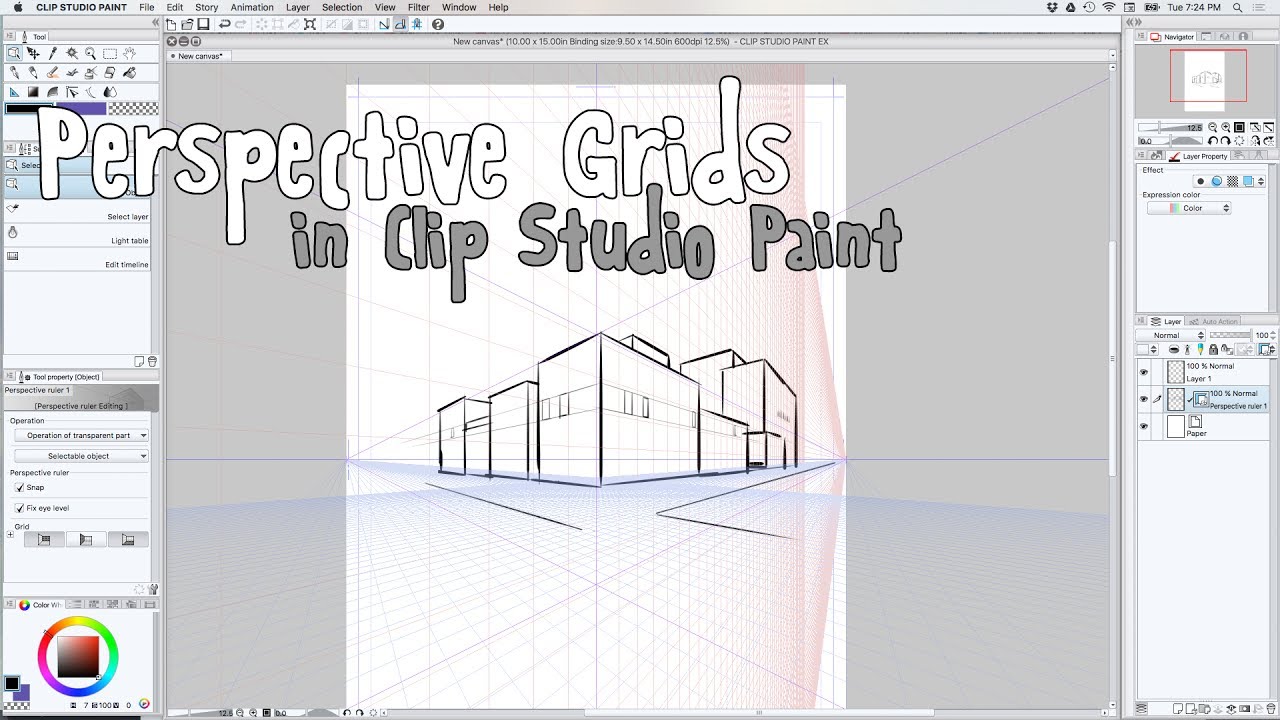Viewport: 1280px width, 720px height.
Task: Select the Ruler tool in Tool palette
Action: pyautogui.click(x=14, y=92)
